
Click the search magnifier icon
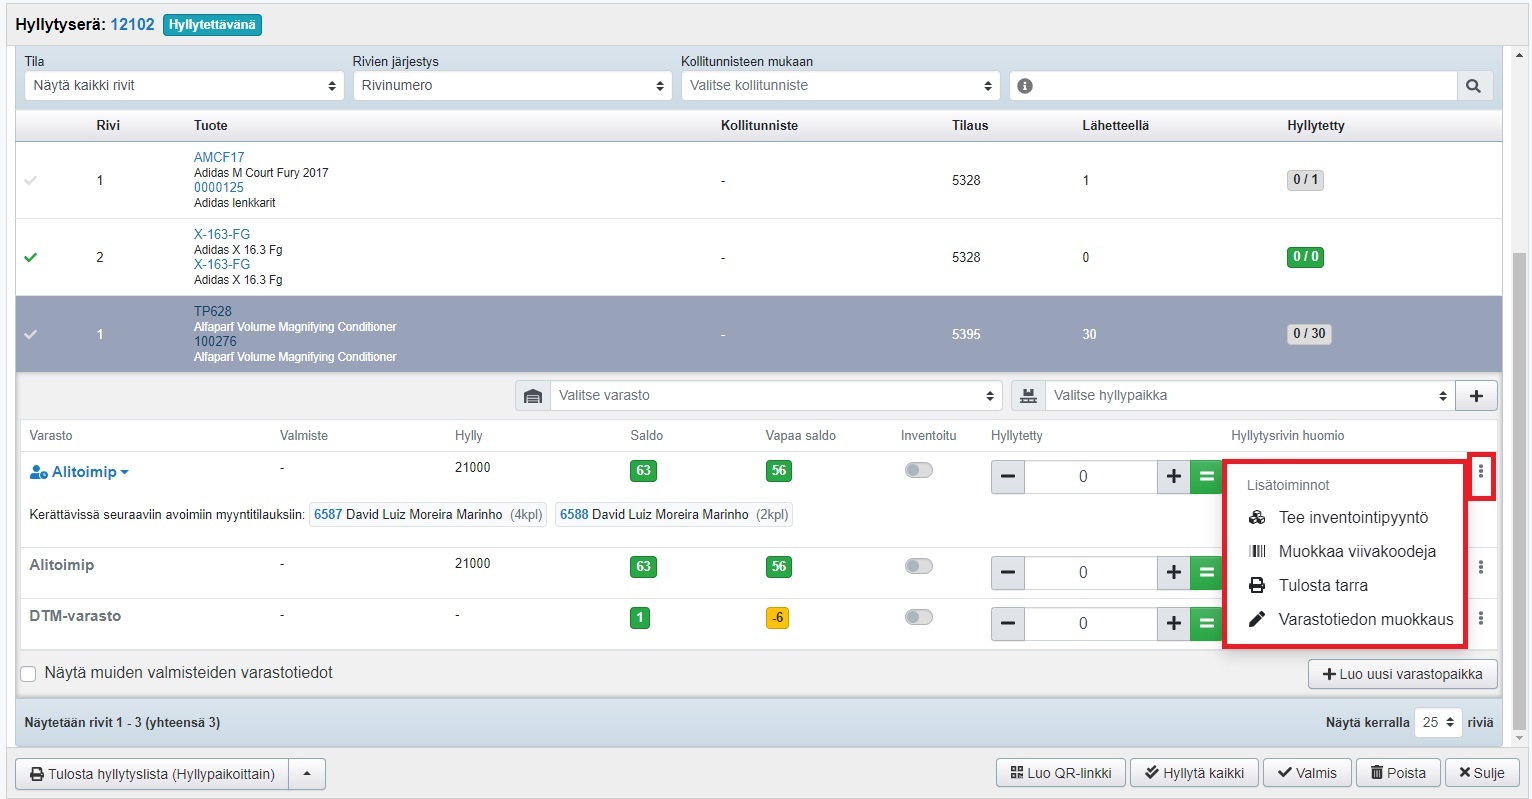[1473, 86]
